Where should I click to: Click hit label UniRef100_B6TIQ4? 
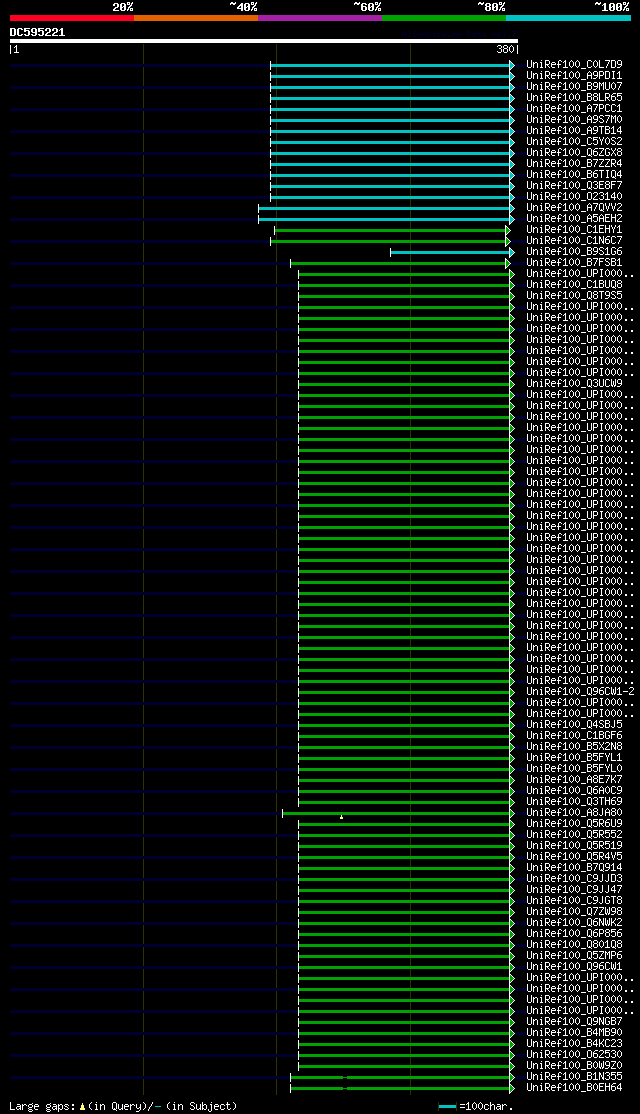pos(575,175)
